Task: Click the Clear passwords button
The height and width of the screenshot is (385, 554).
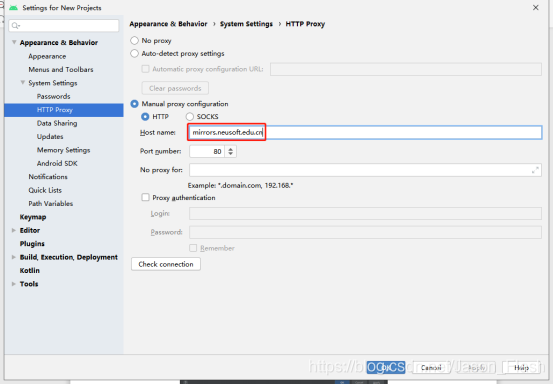Action: tap(175, 88)
